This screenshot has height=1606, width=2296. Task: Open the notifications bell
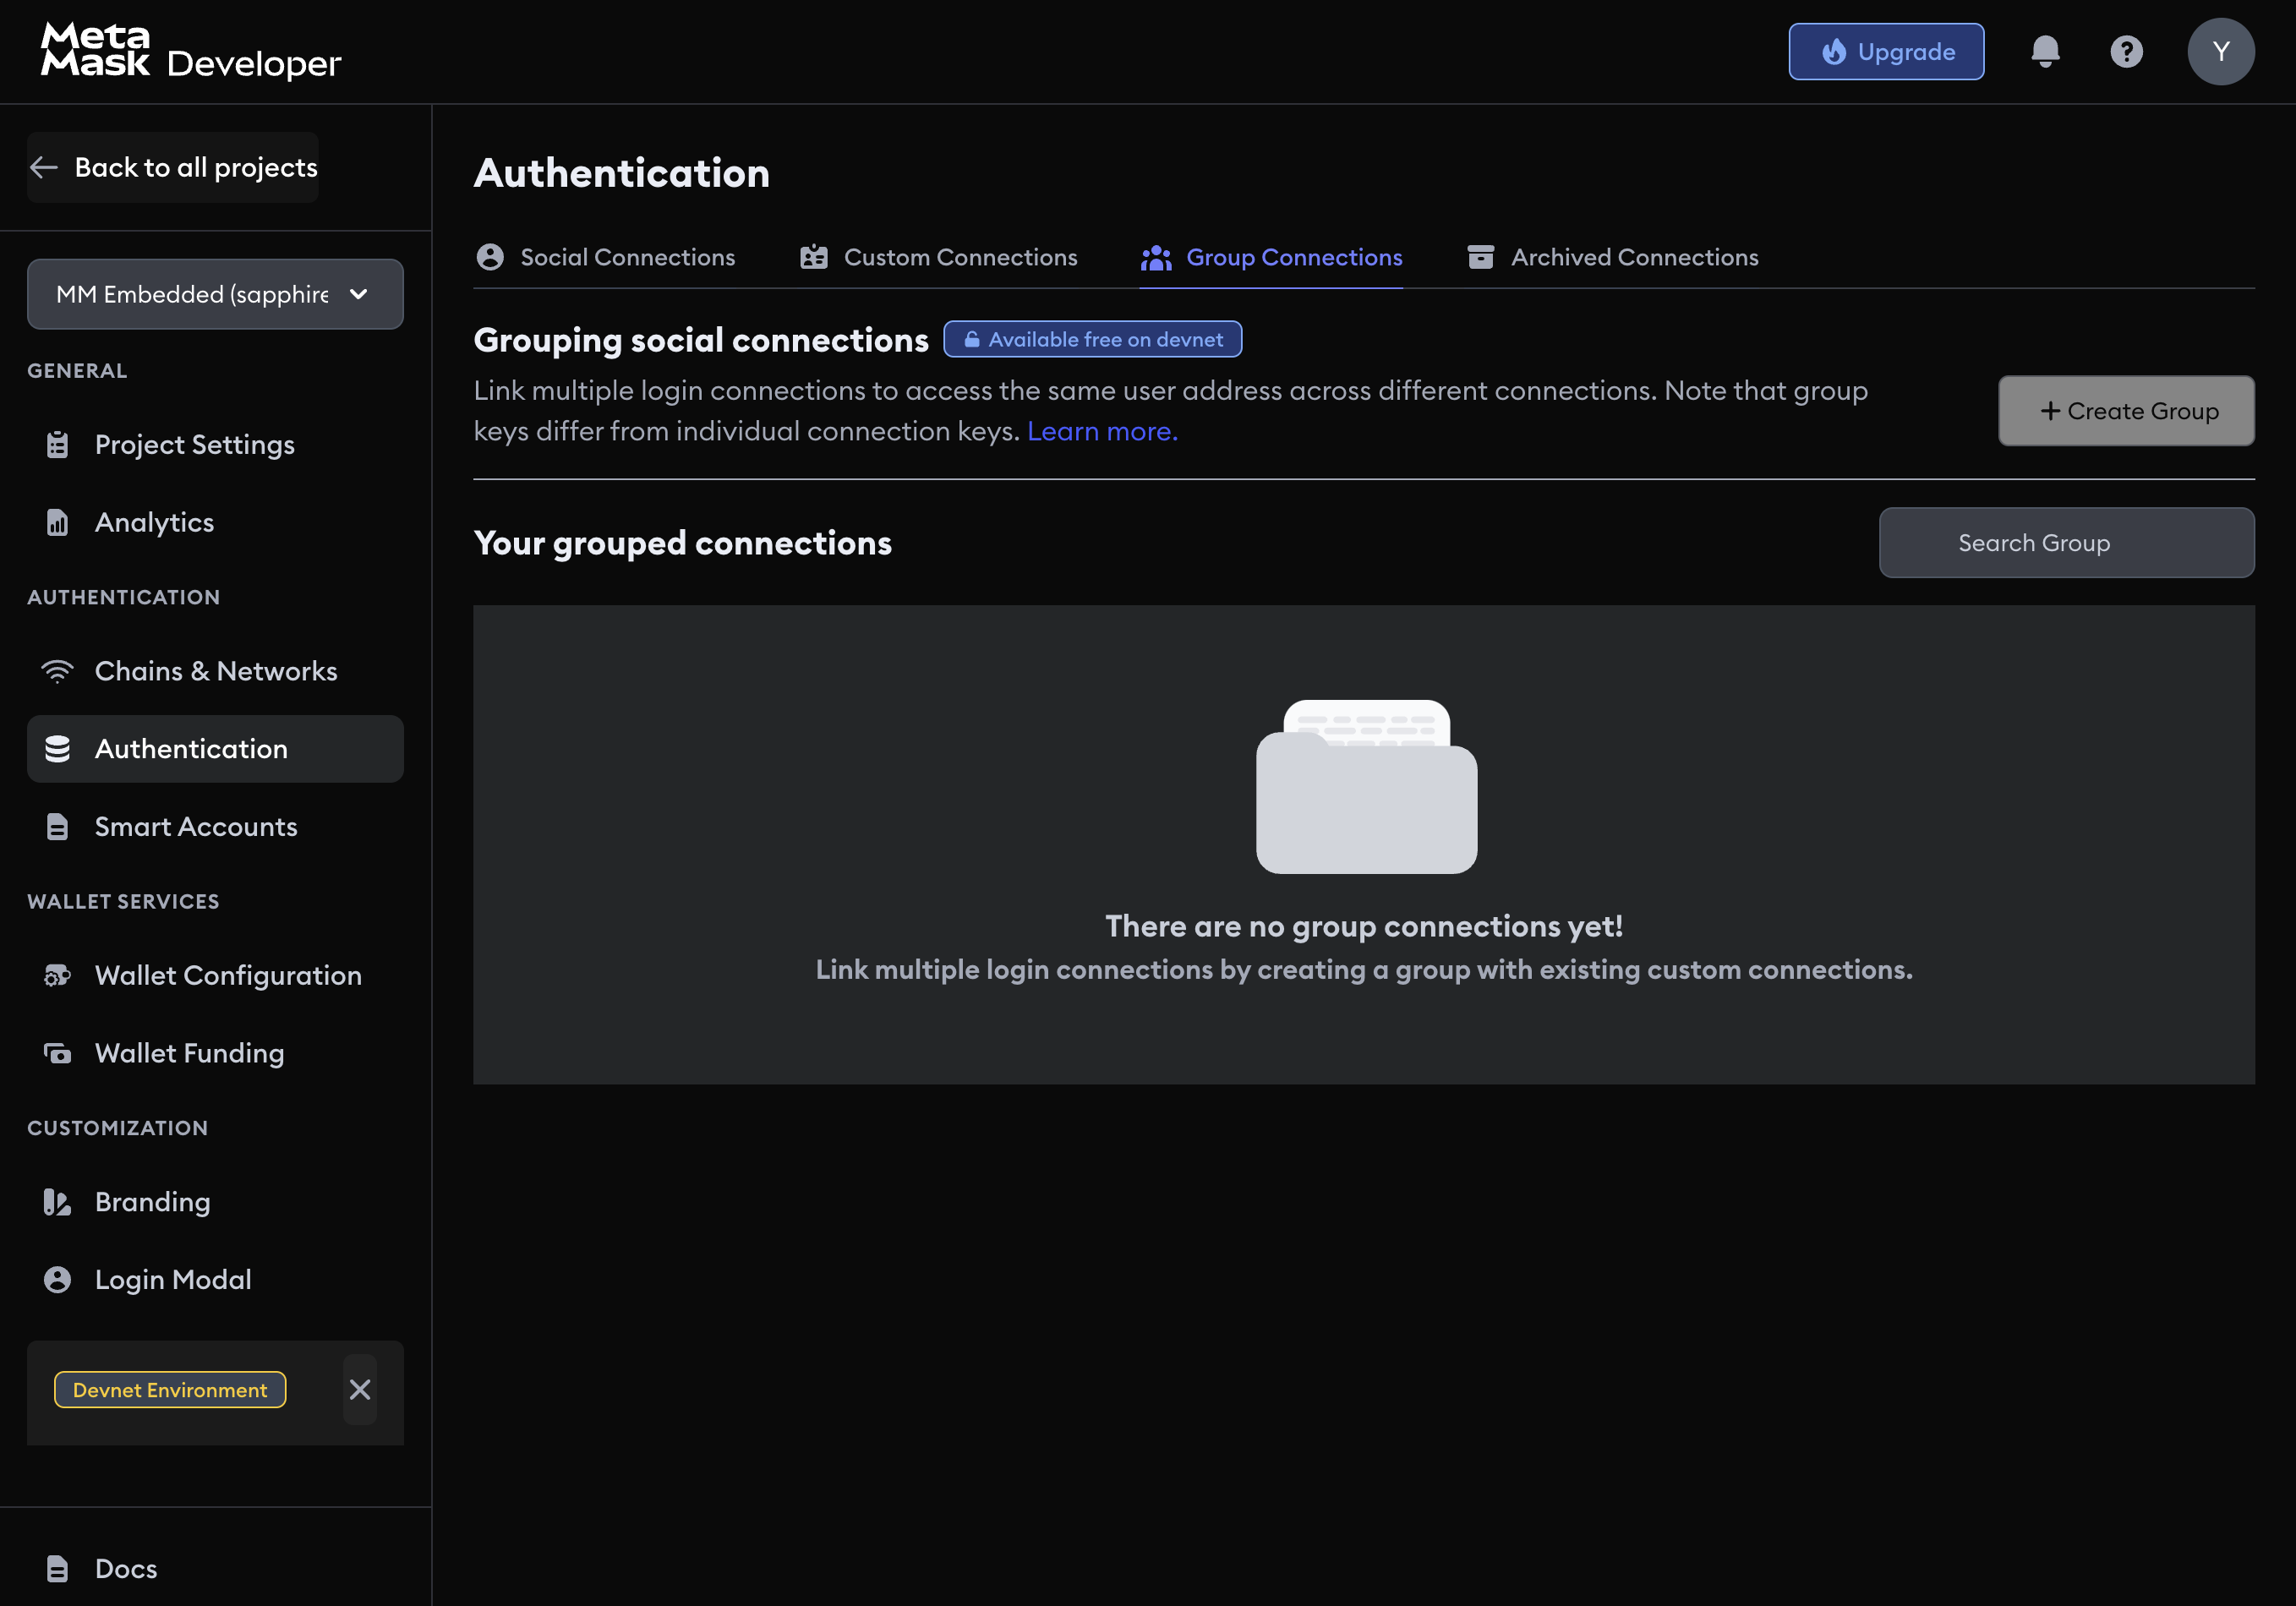pyautogui.click(x=2045, y=52)
